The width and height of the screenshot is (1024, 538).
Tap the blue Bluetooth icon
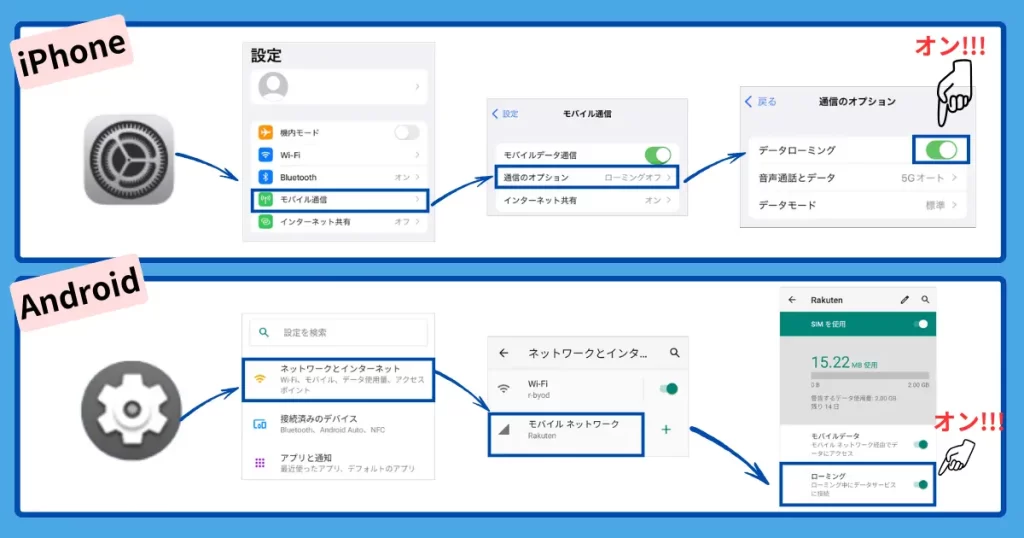coord(266,177)
